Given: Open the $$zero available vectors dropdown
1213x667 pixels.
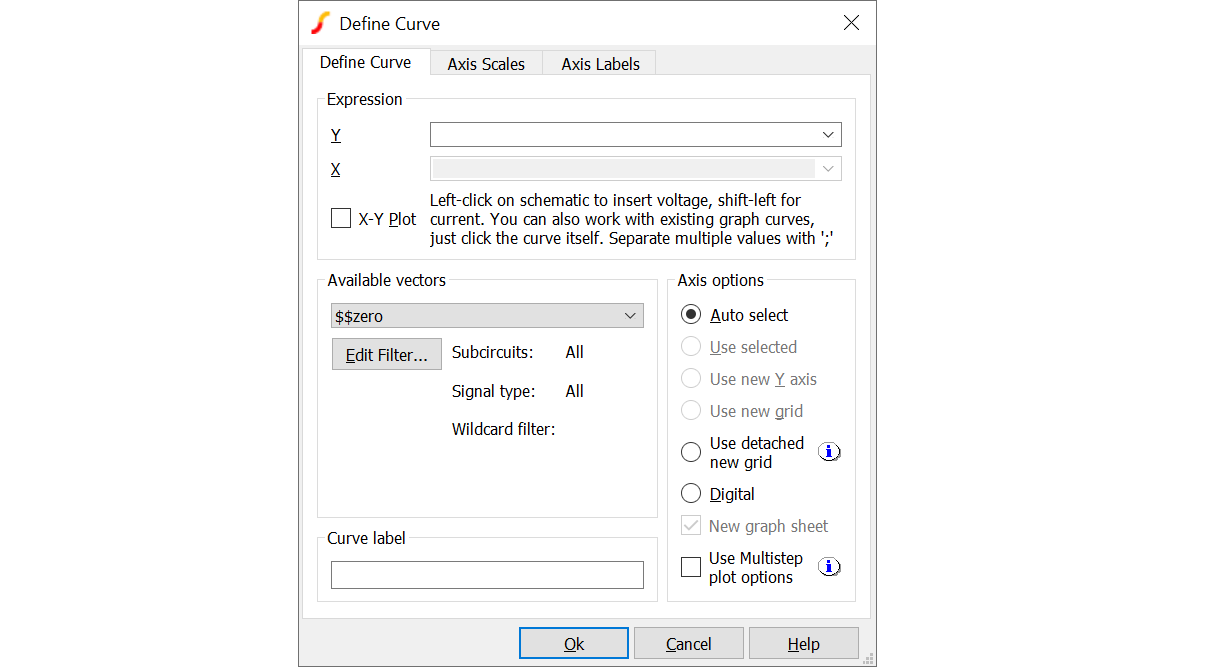Looking at the screenshot, I should [630, 316].
